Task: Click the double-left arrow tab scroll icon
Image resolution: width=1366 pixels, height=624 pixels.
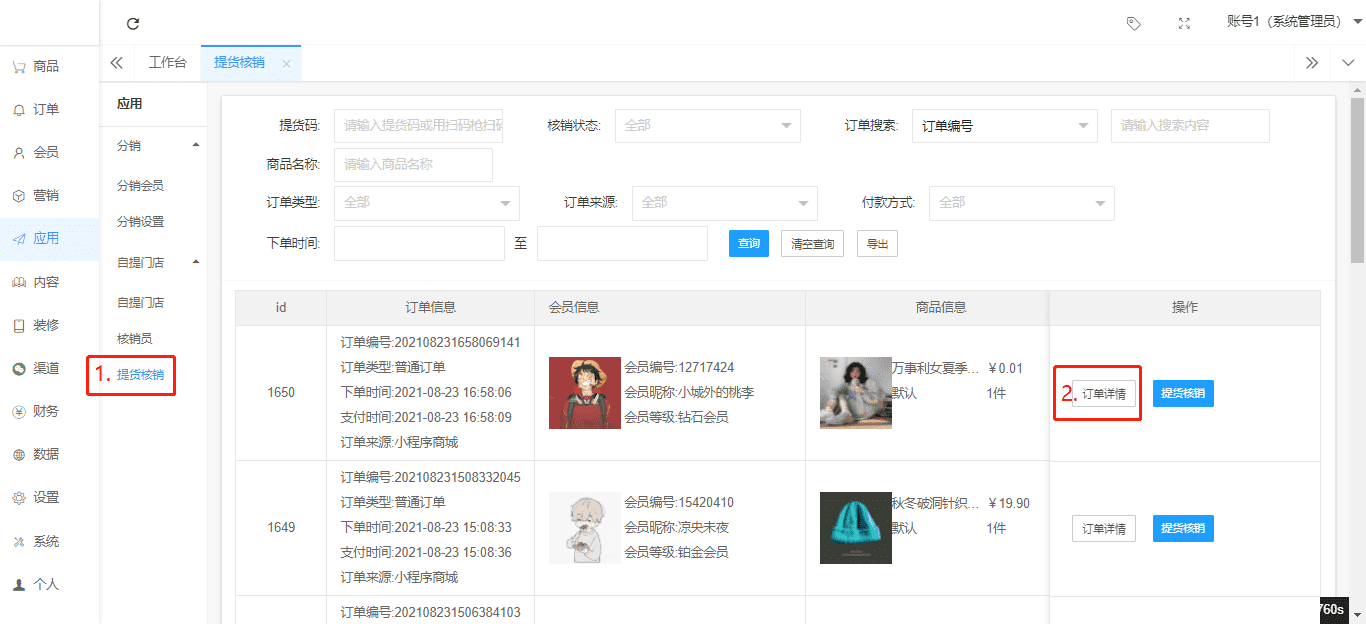Action: click(x=117, y=63)
